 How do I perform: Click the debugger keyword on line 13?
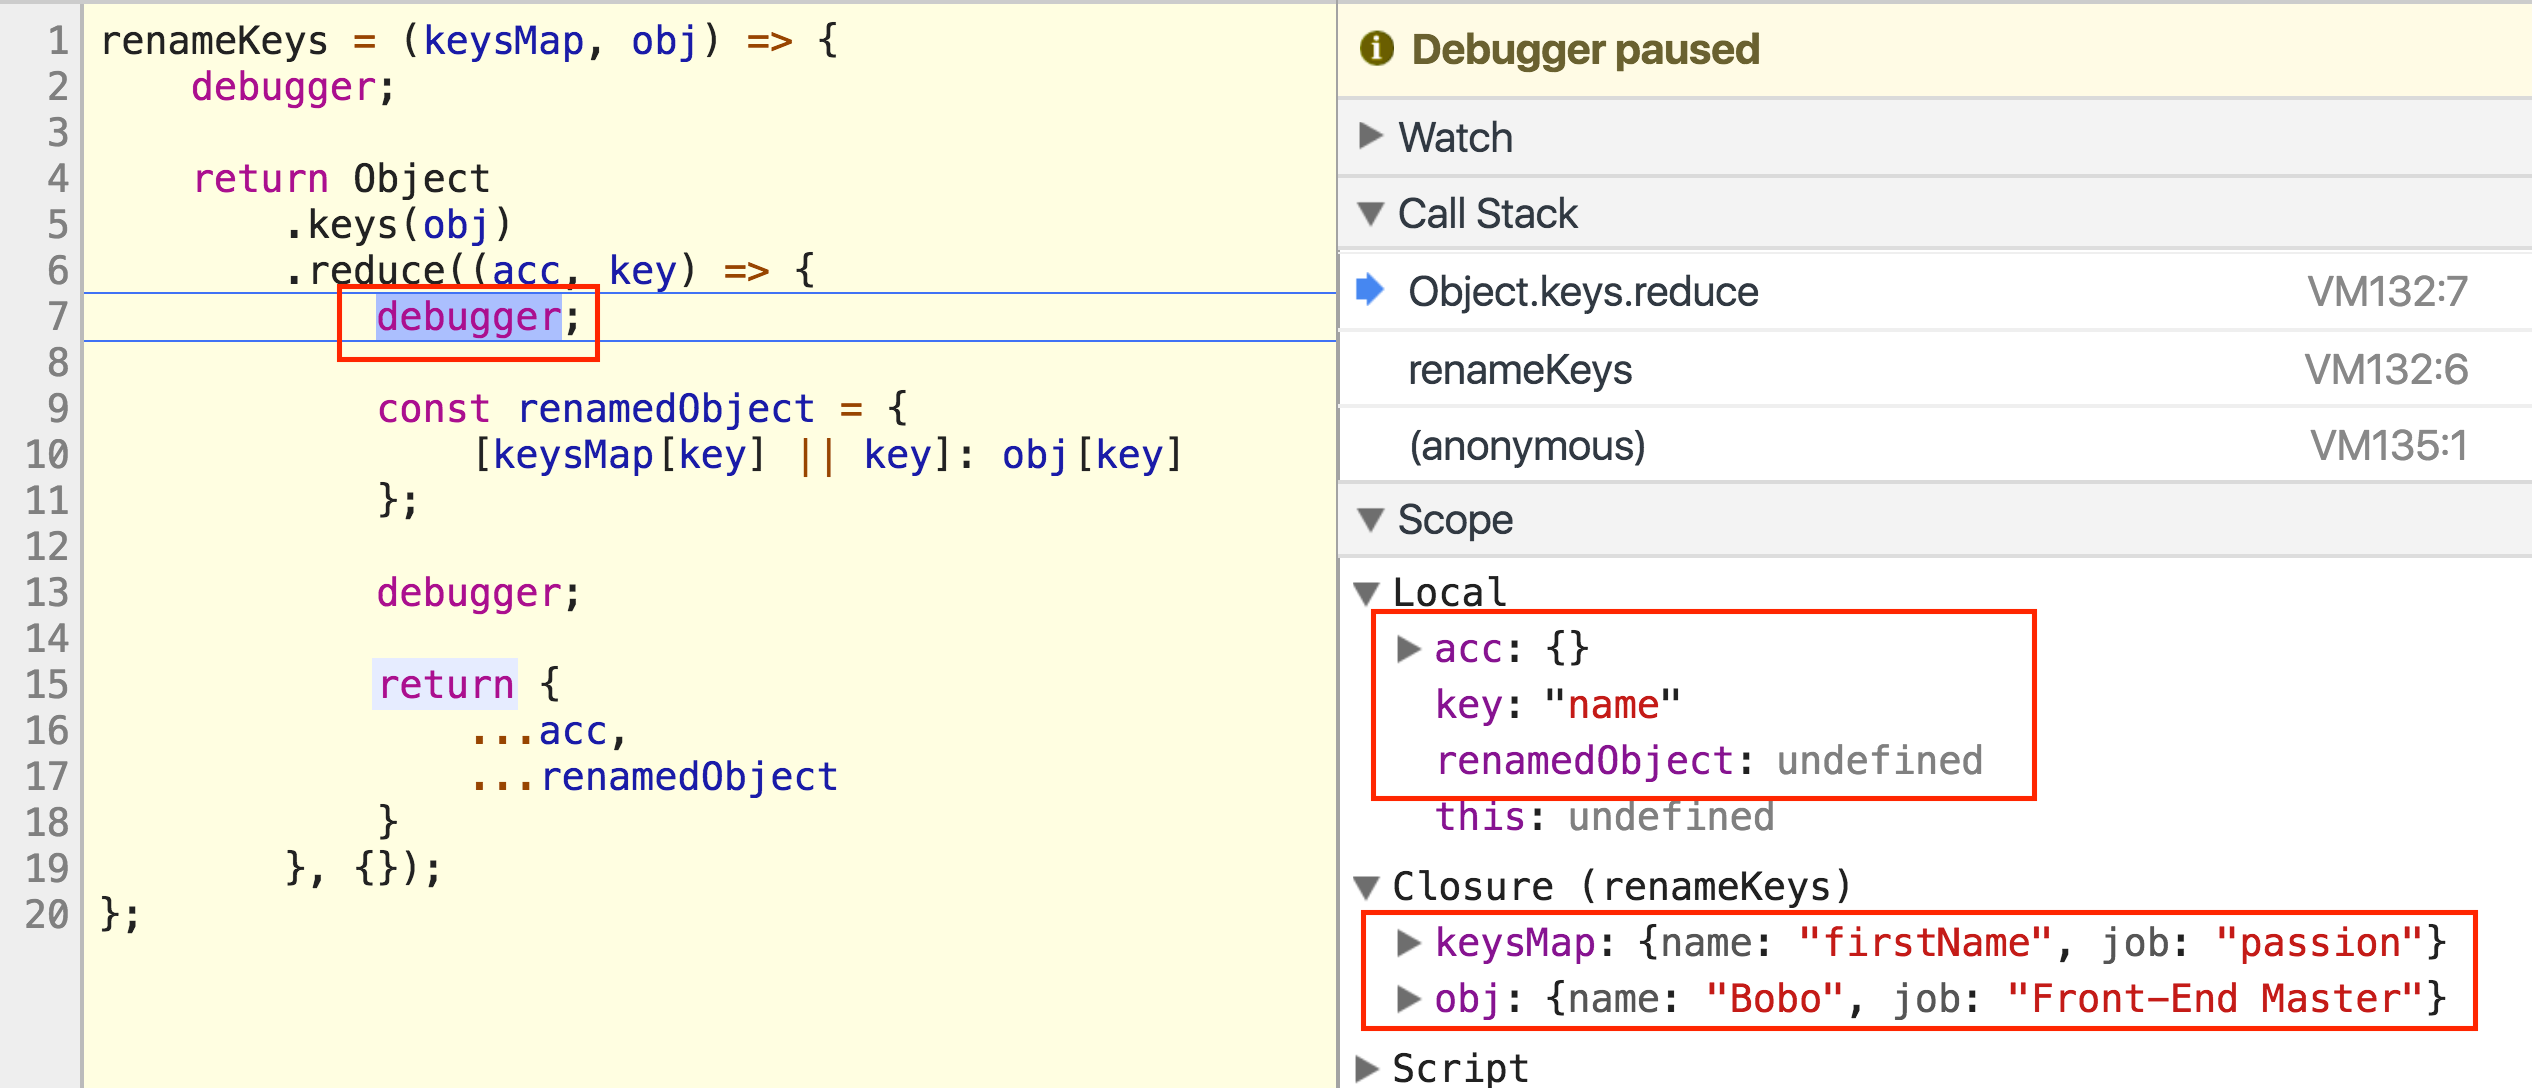[475, 594]
